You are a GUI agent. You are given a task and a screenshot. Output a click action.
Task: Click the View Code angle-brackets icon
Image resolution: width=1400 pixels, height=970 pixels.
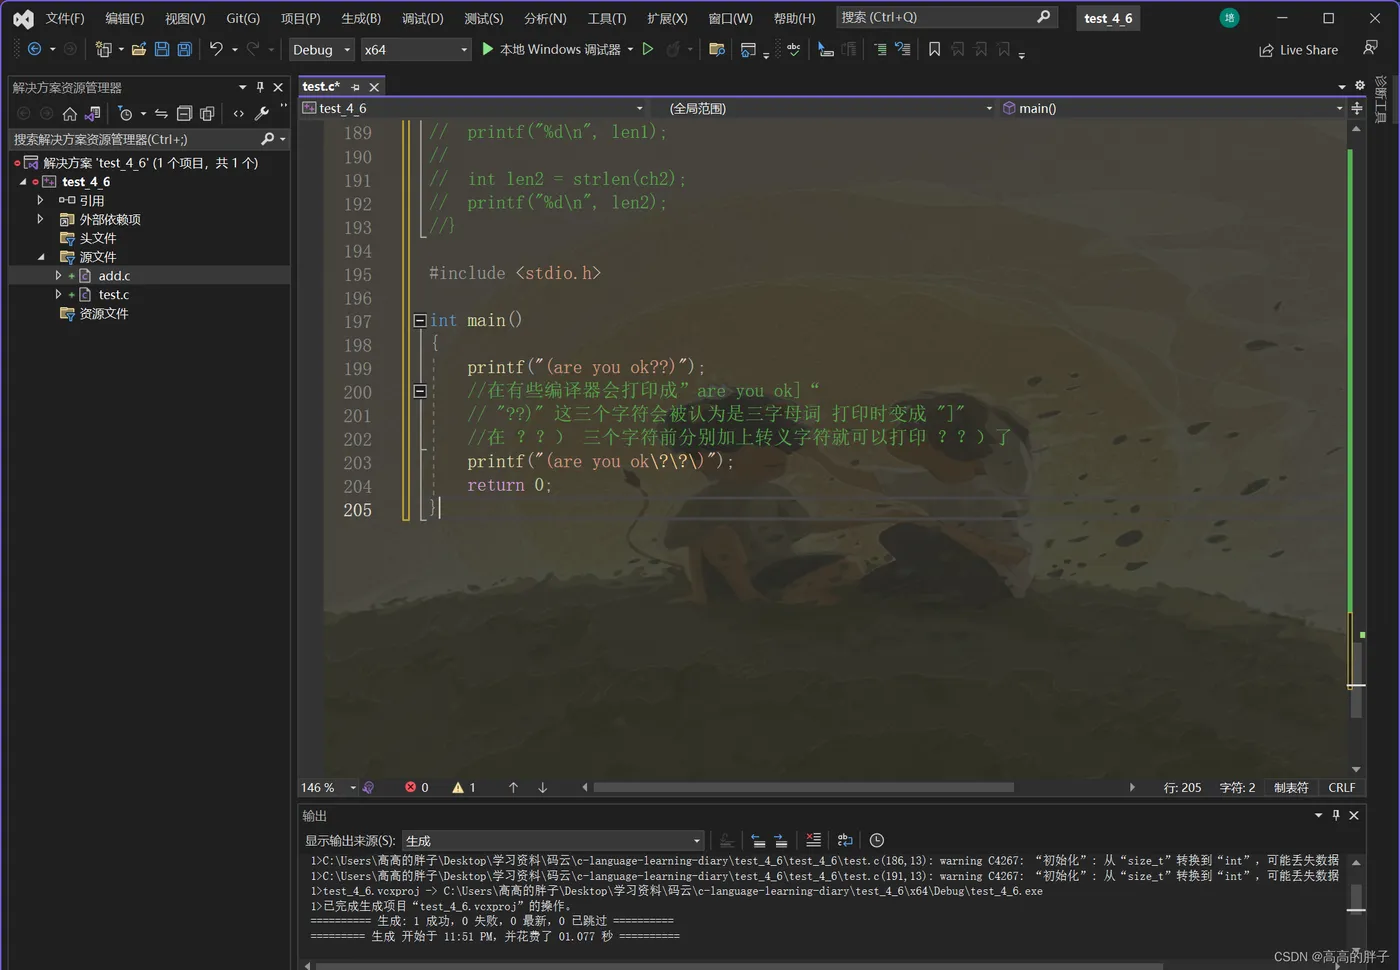pyautogui.click(x=238, y=113)
